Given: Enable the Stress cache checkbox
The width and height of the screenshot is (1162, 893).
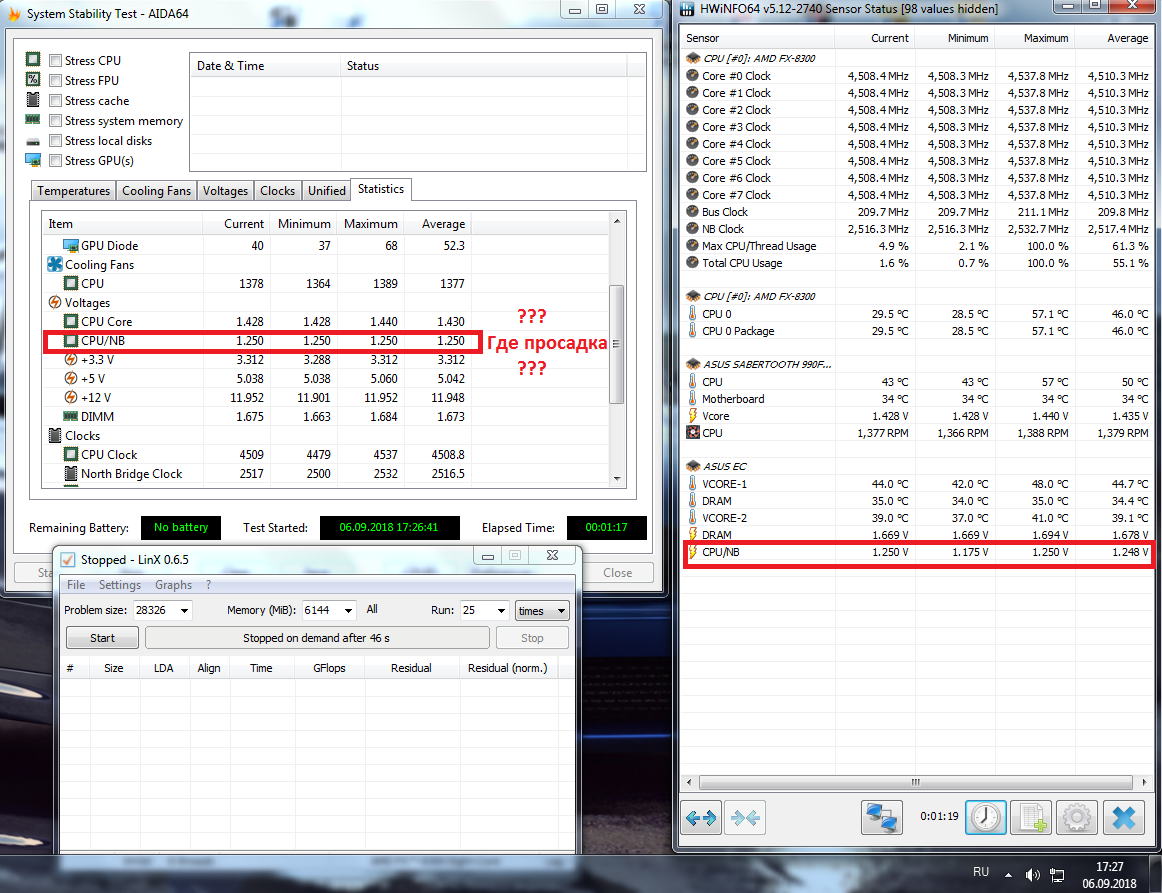Looking at the screenshot, I should click(55, 100).
